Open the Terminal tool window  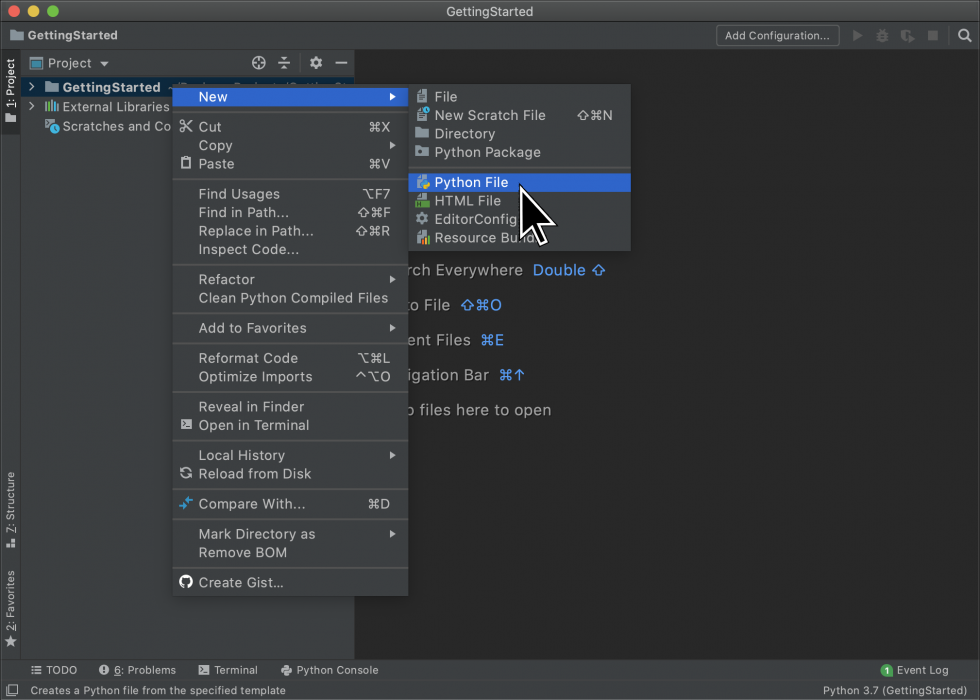[x=228, y=670]
